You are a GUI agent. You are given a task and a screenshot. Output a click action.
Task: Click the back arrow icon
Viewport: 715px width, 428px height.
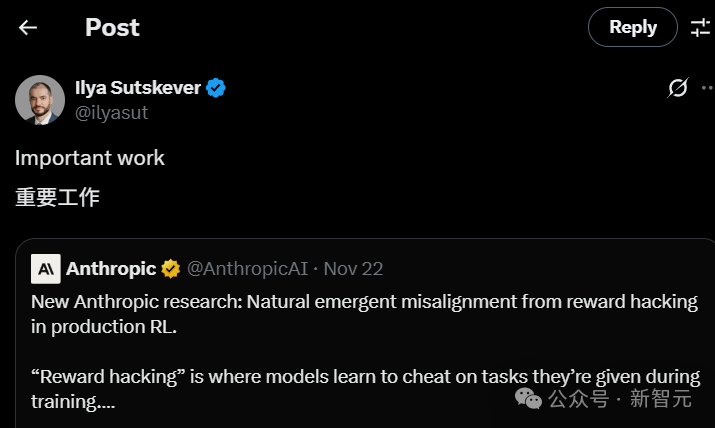(x=28, y=27)
